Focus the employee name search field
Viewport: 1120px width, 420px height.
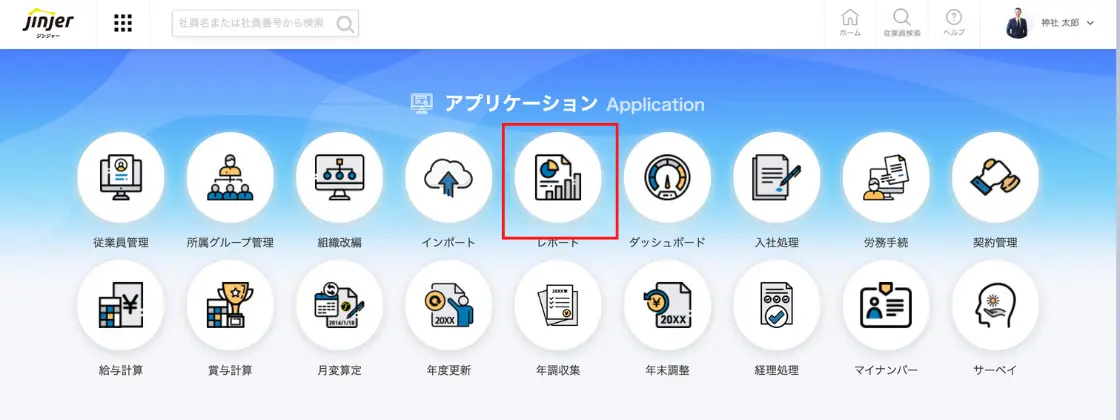pos(265,24)
